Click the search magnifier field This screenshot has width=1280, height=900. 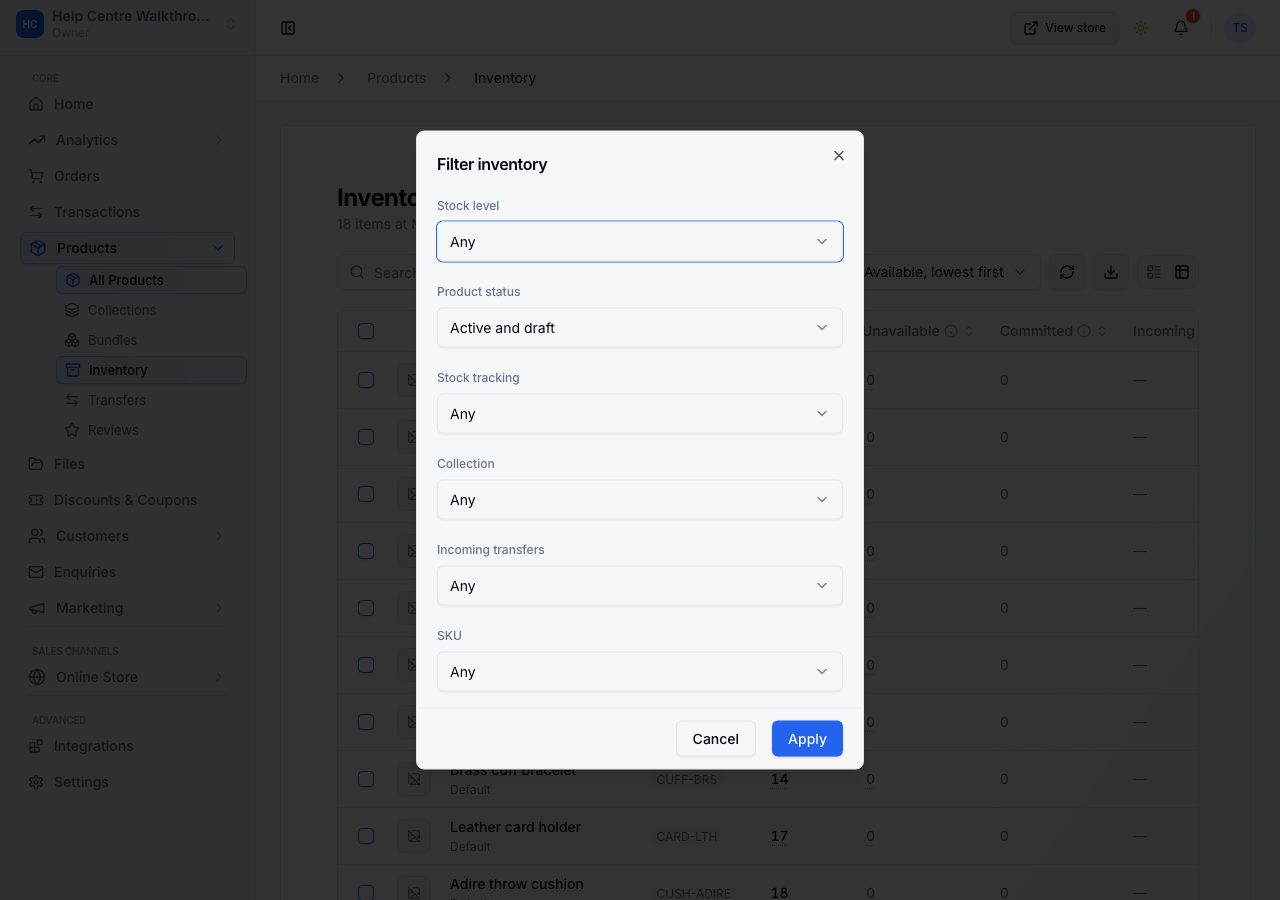click(x=356, y=272)
